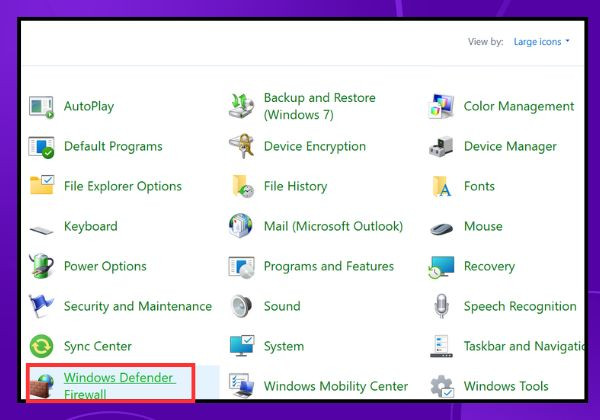Open the Windows Mobility Center link

pyautogui.click(x=336, y=386)
